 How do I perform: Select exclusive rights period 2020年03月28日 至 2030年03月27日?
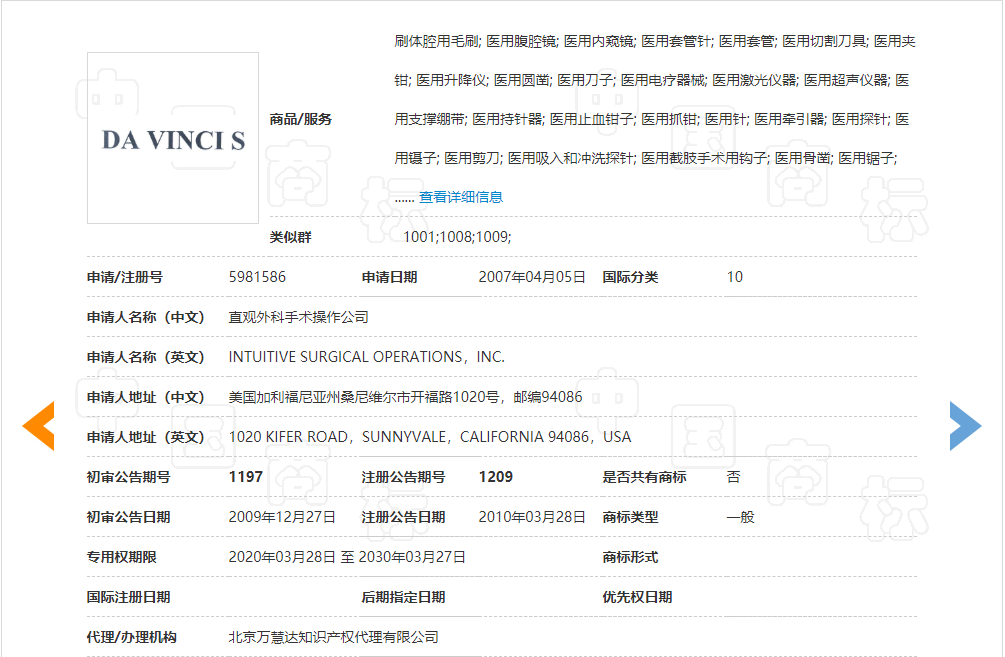(x=347, y=557)
